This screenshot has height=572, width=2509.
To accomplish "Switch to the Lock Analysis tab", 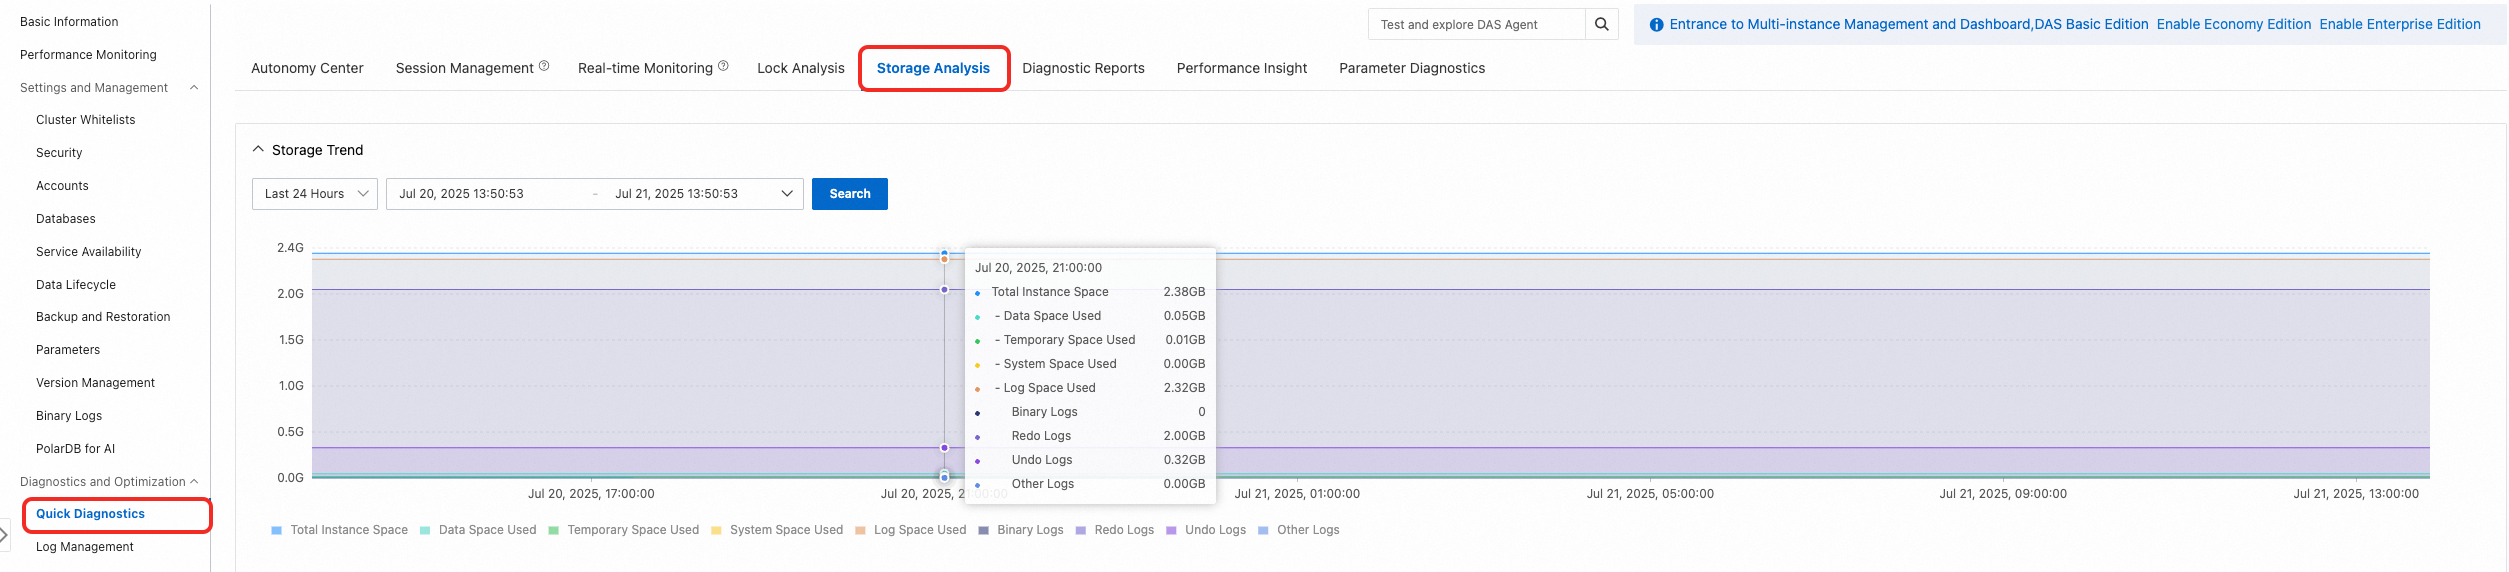I will [800, 68].
